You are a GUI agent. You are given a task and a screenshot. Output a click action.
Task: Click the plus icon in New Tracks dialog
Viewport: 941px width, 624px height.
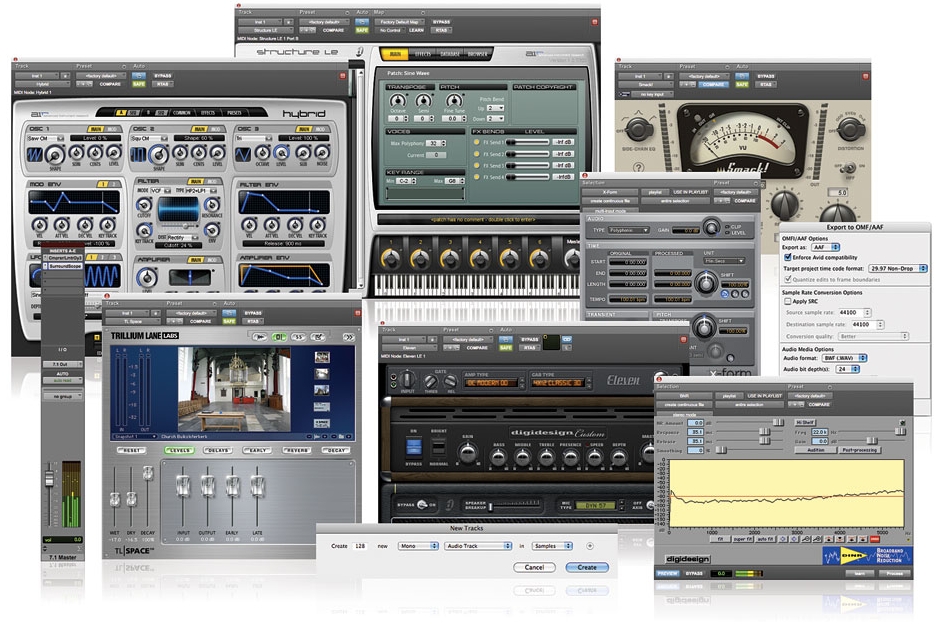pyautogui.click(x=590, y=546)
